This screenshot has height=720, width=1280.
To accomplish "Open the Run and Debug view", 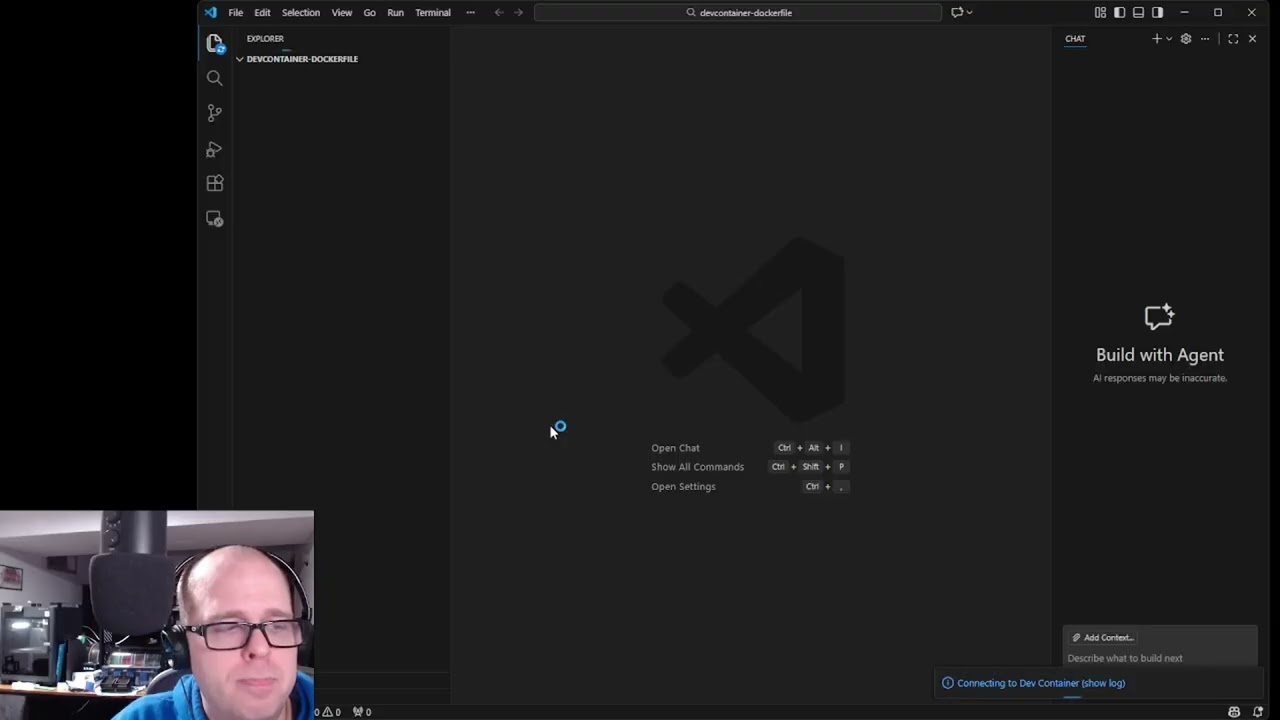I will click(x=215, y=149).
